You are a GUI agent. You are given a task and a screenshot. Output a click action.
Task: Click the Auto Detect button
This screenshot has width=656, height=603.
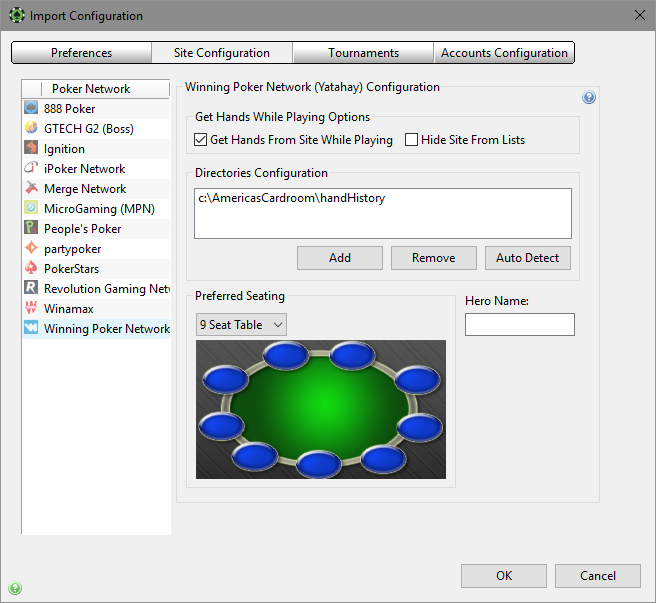coord(528,258)
